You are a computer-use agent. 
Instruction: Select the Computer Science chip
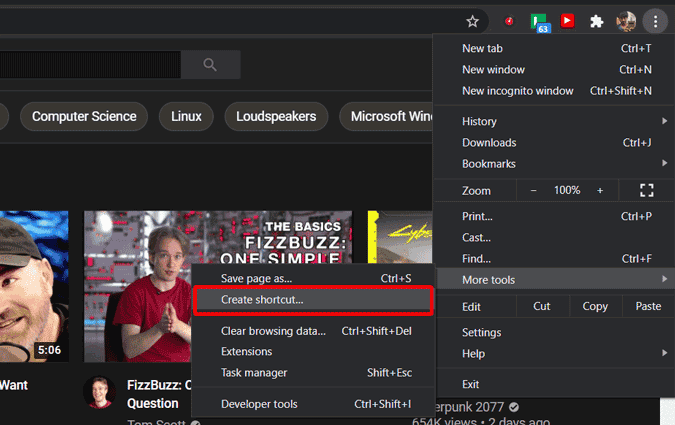pos(84,116)
